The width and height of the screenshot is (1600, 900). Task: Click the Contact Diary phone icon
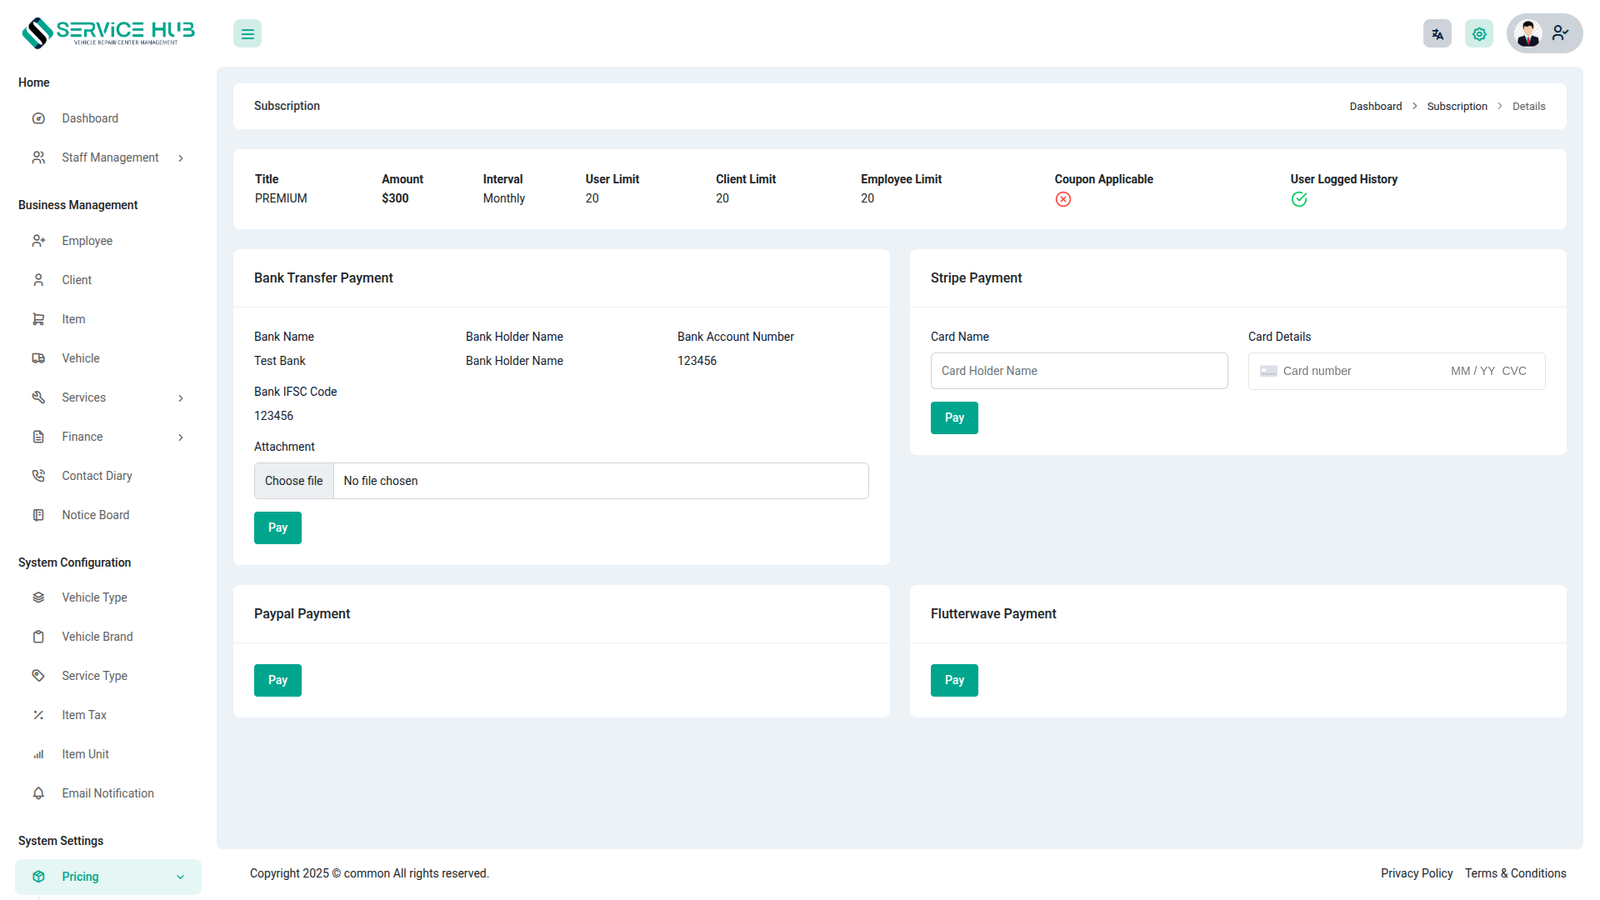pos(38,476)
